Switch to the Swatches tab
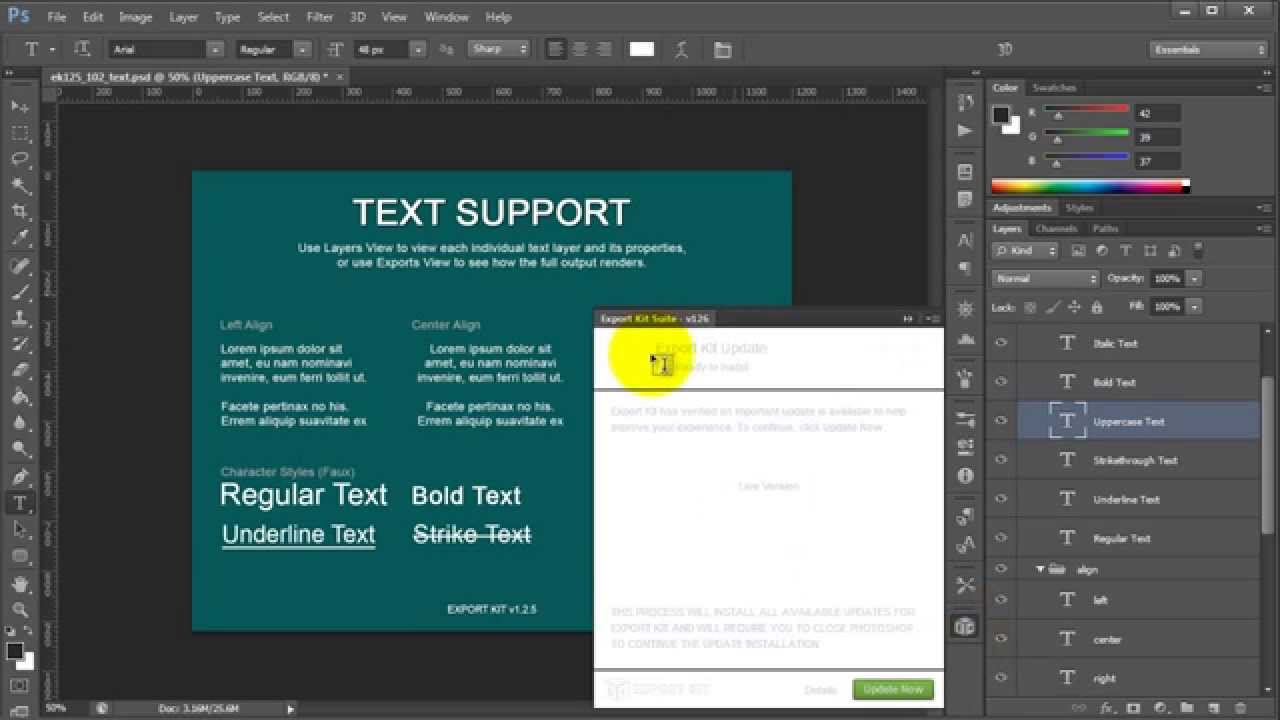Viewport: 1280px width, 720px height. pos(1054,88)
